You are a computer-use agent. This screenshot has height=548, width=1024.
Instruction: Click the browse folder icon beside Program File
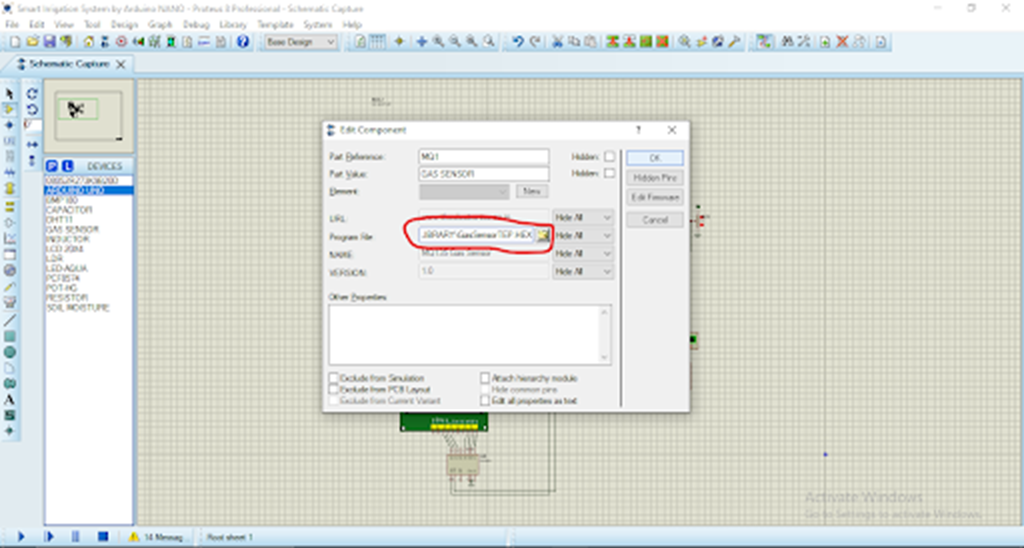coord(543,235)
